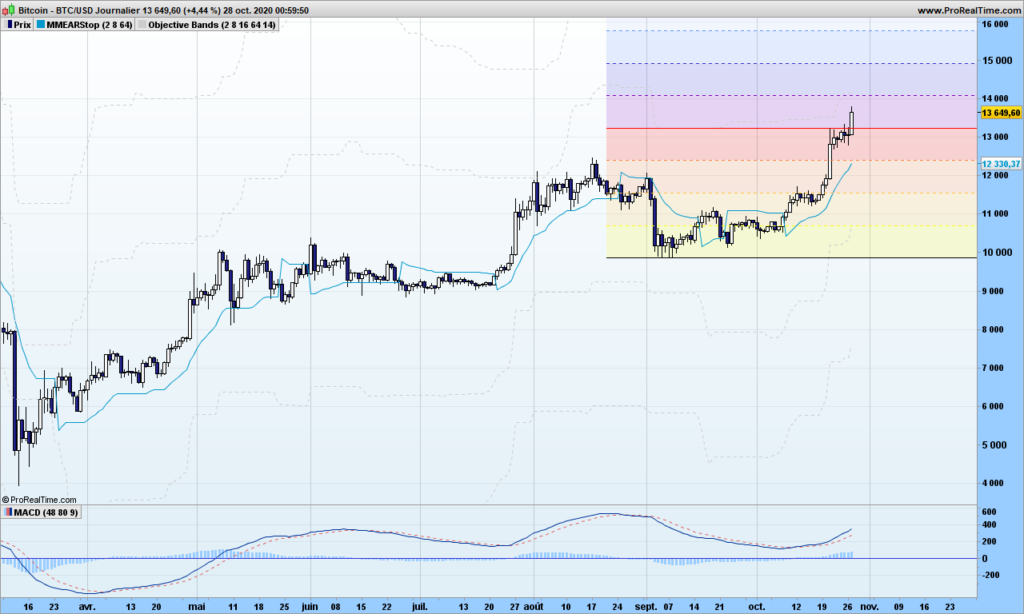Click the gray Objective Bands color square
Screen dimensions: 1024x614
[x=141, y=25]
